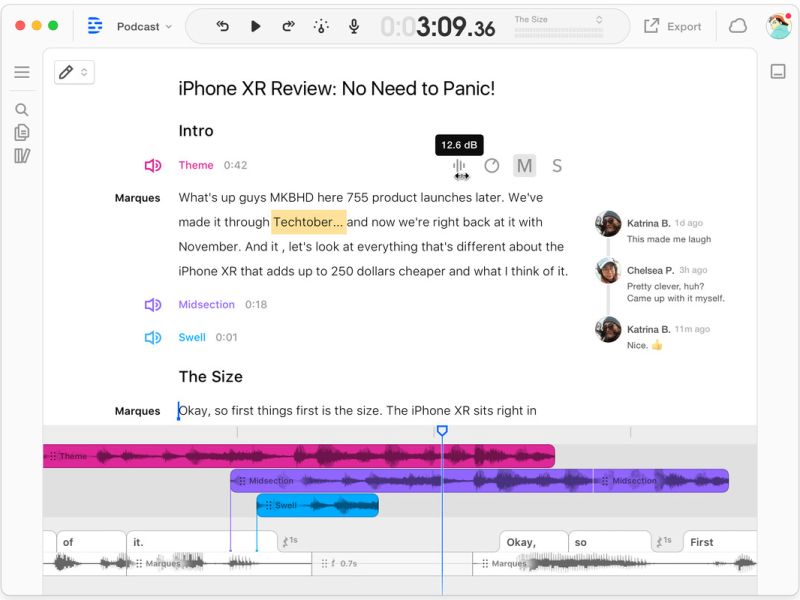The height and width of the screenshot is (600, 800).
Task: Redo the edit with the redo arrow
Action: point(288,26)
